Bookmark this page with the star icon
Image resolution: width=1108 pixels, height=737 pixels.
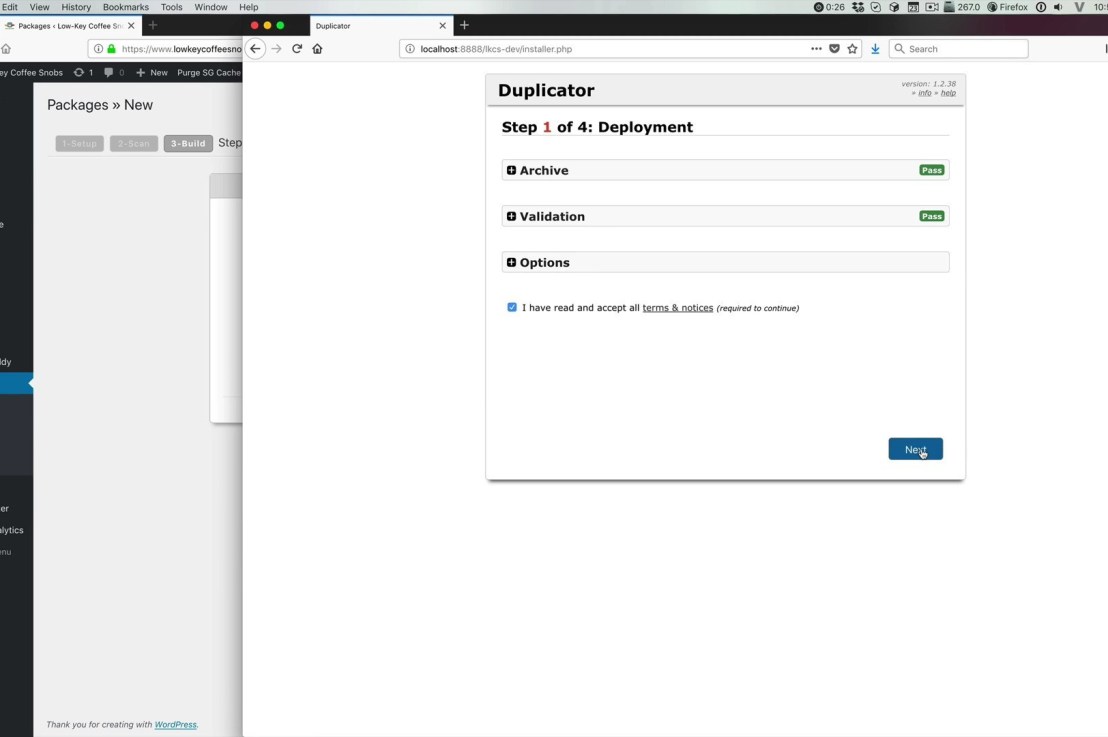pyautogui.click(x=851, y=48)
